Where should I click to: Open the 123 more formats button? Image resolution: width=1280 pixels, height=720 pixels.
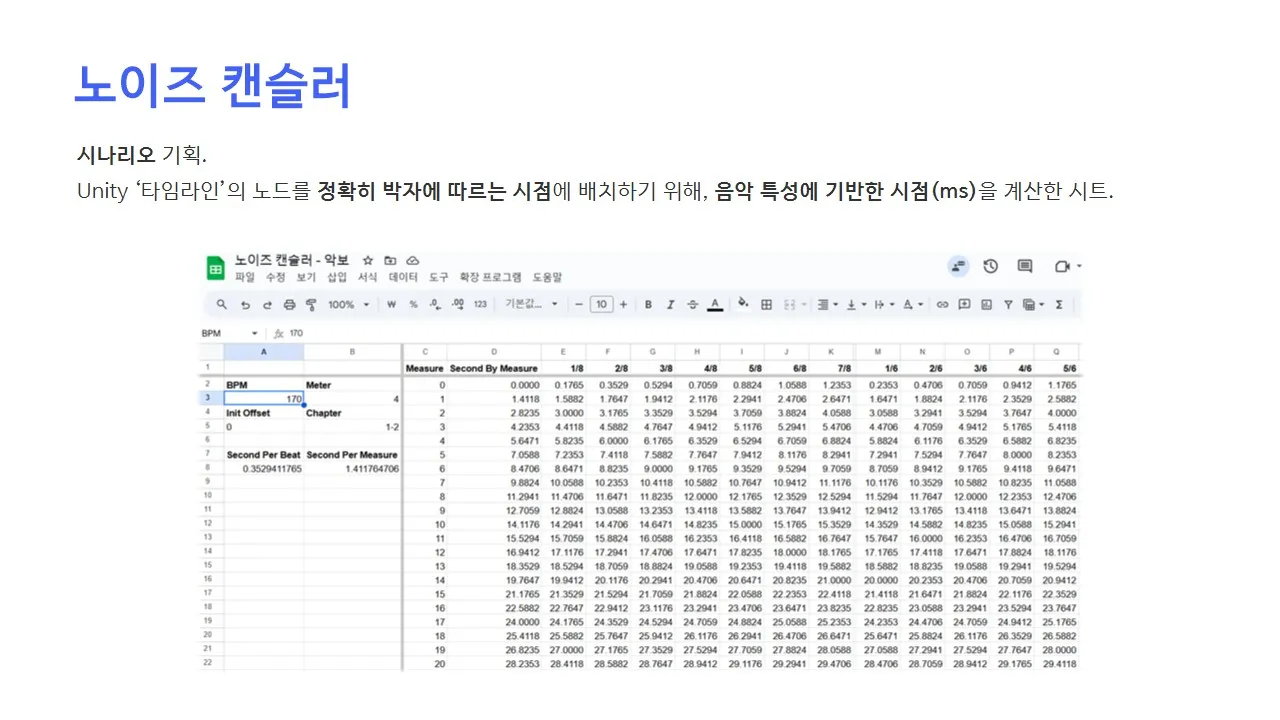480,305
